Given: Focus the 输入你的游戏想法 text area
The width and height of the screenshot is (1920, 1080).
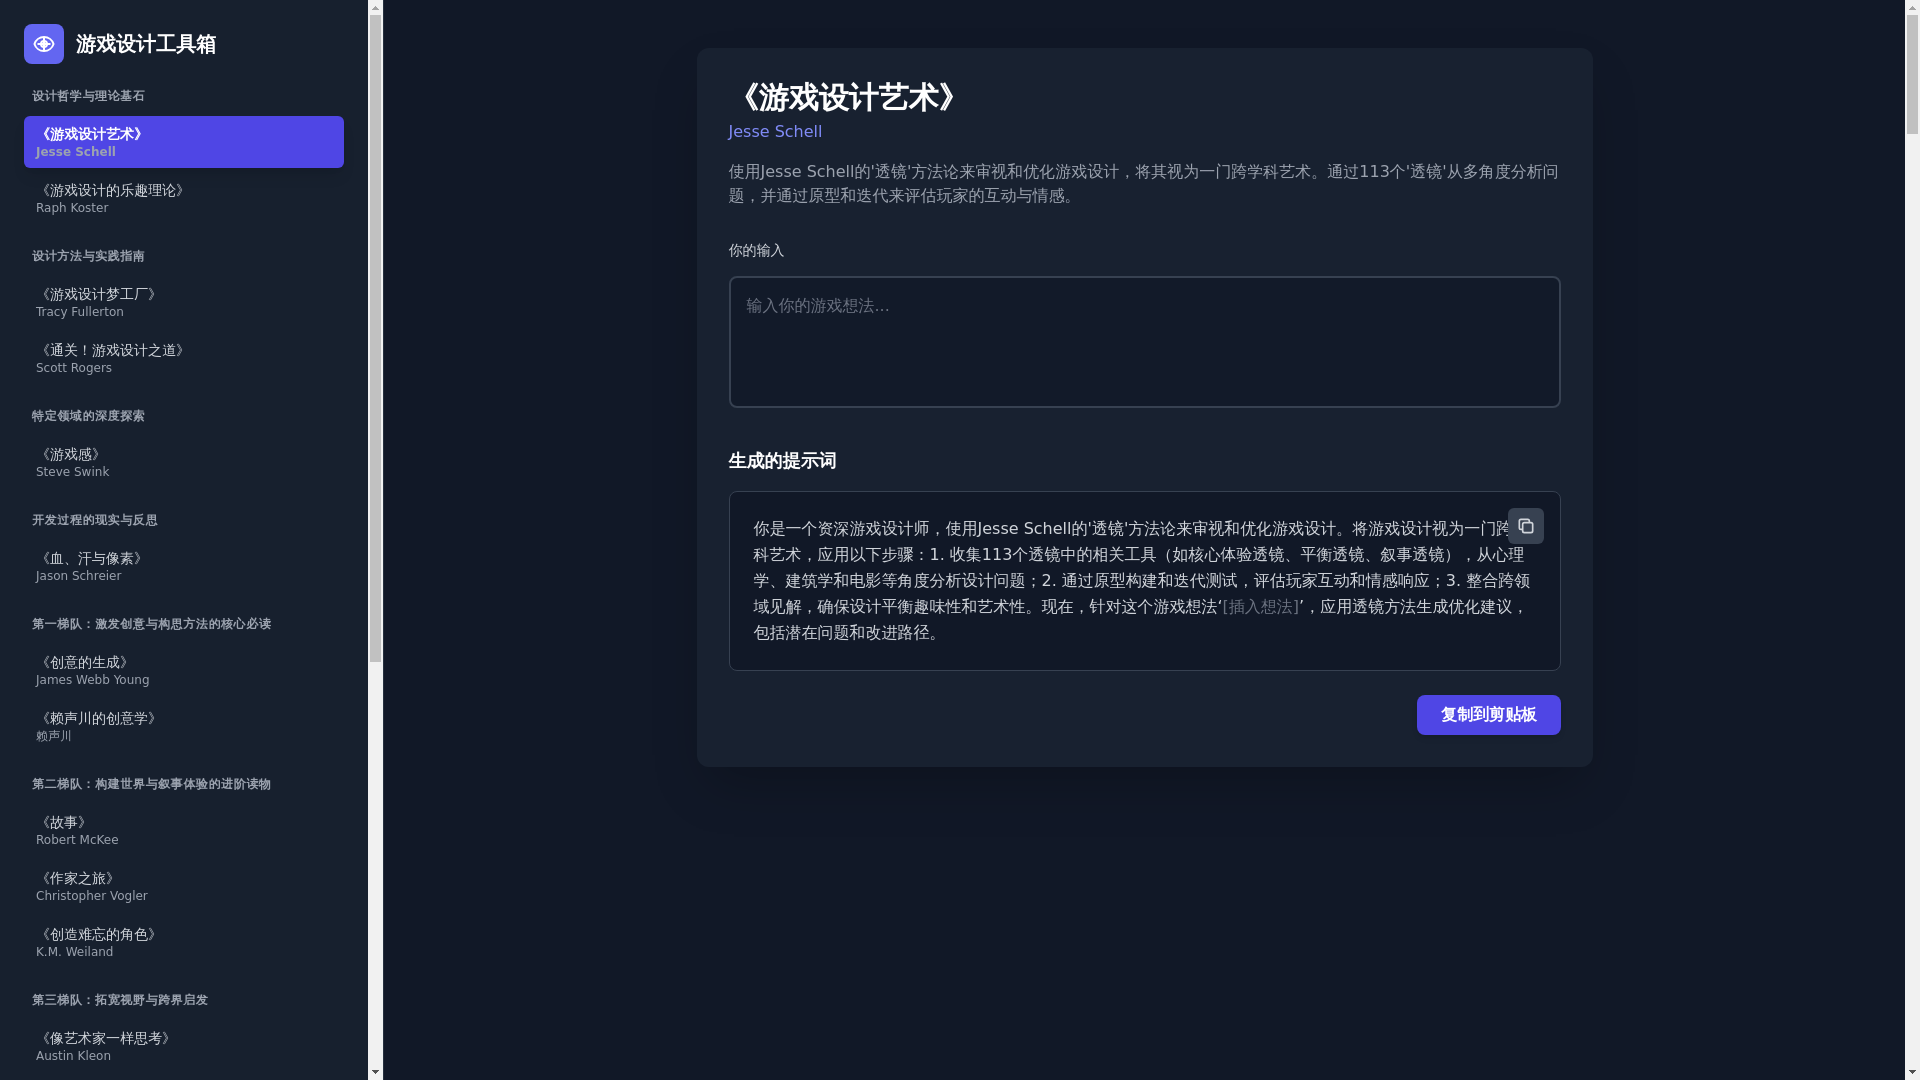Looking at the screenshot, I should click(1144, 342).
